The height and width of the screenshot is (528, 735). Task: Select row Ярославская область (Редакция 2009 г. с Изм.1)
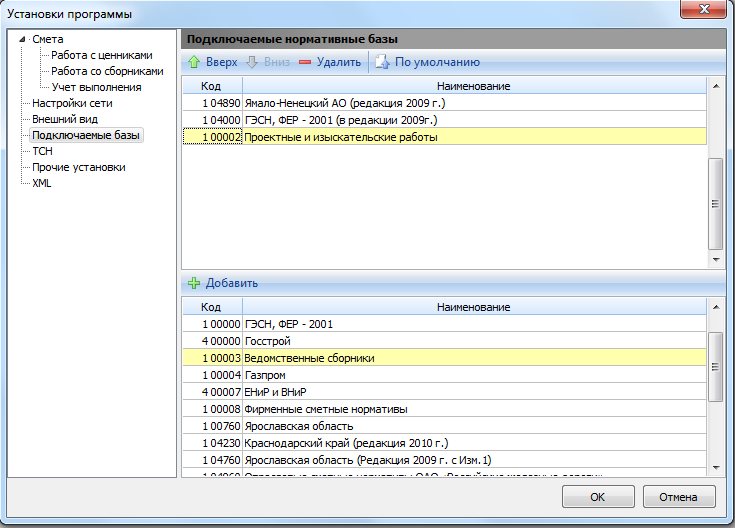[444, 460]
